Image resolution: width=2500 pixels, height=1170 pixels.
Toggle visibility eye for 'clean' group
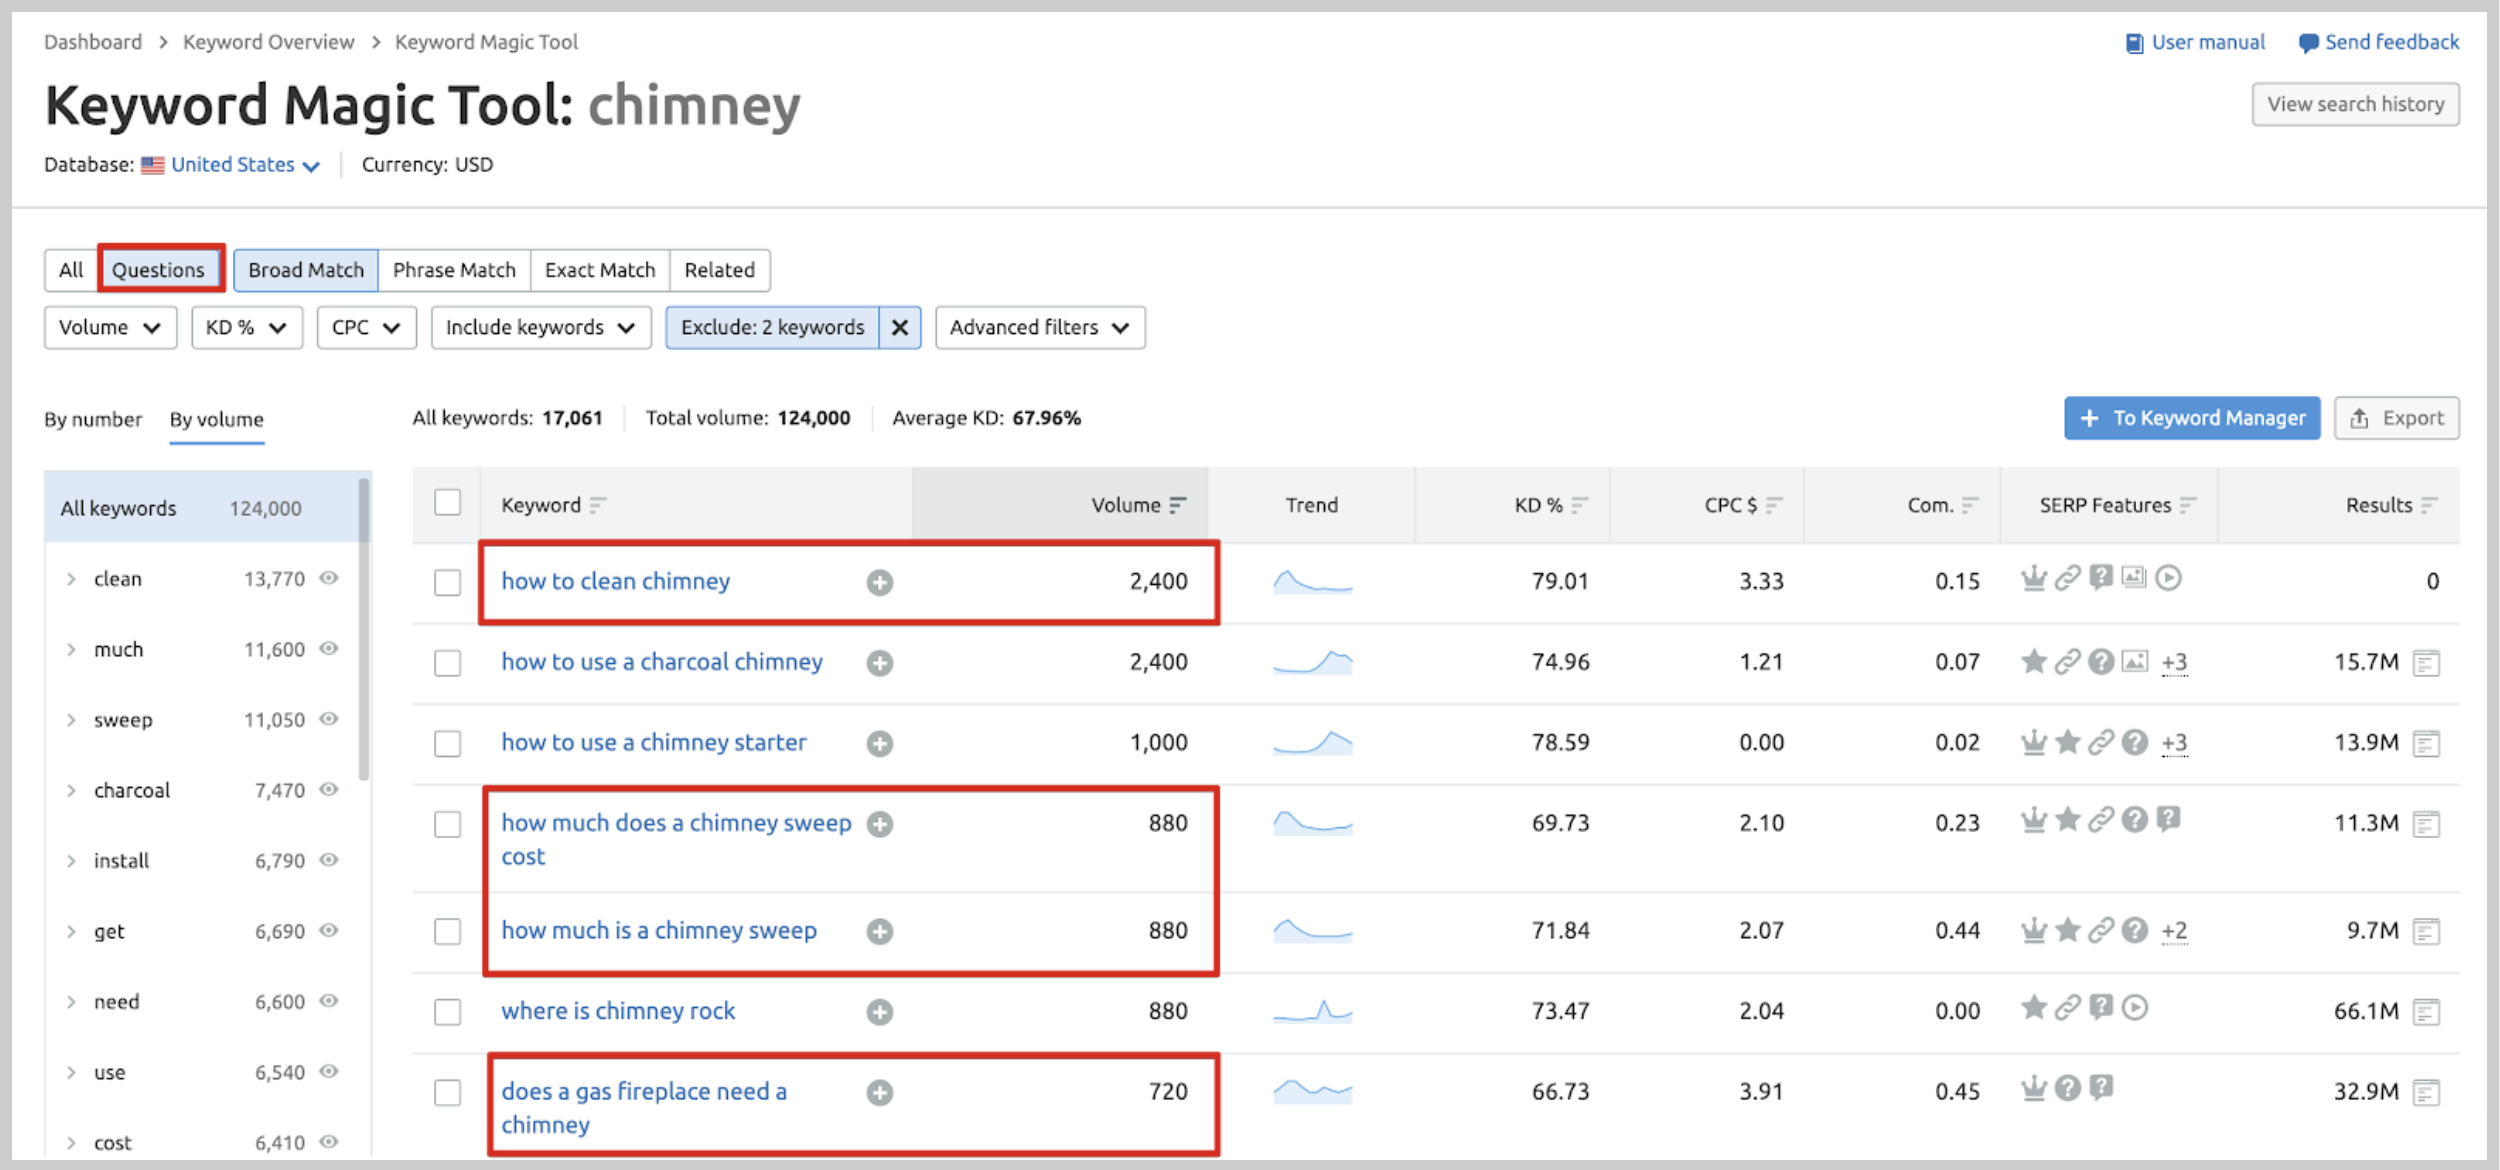coord(329,578)
